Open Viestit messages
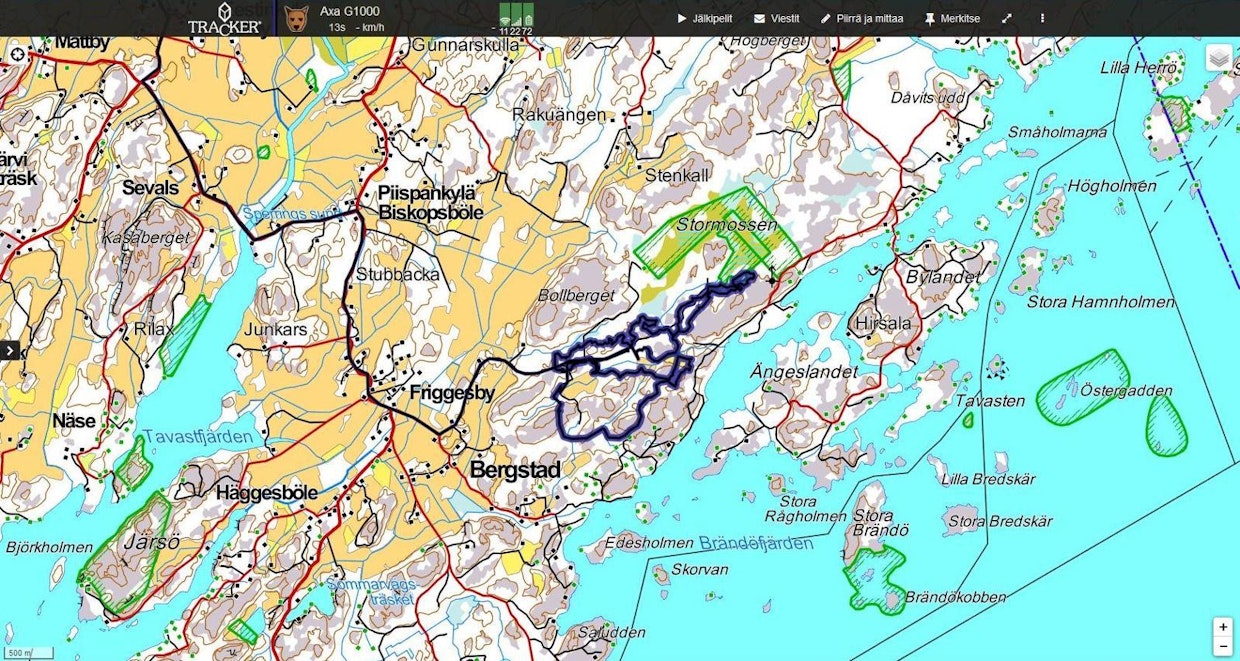Viewport: 1240px width, 661px height. [776, 18]
